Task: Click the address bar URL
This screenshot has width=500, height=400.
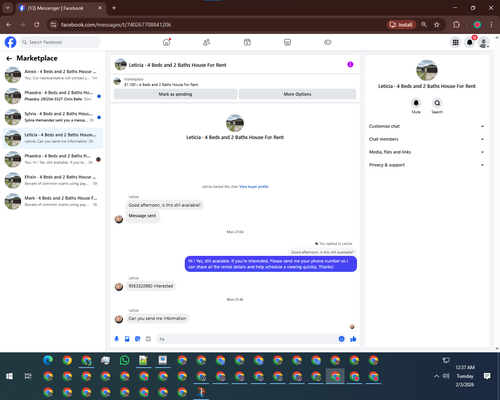Action: coord(116,25)
